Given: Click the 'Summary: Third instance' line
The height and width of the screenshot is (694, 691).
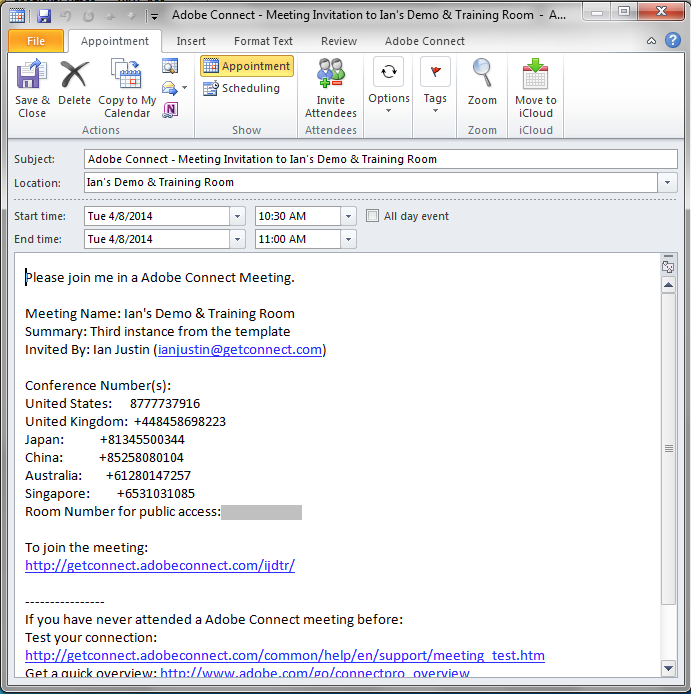Looking at the screenshot, I should [158, 332].
